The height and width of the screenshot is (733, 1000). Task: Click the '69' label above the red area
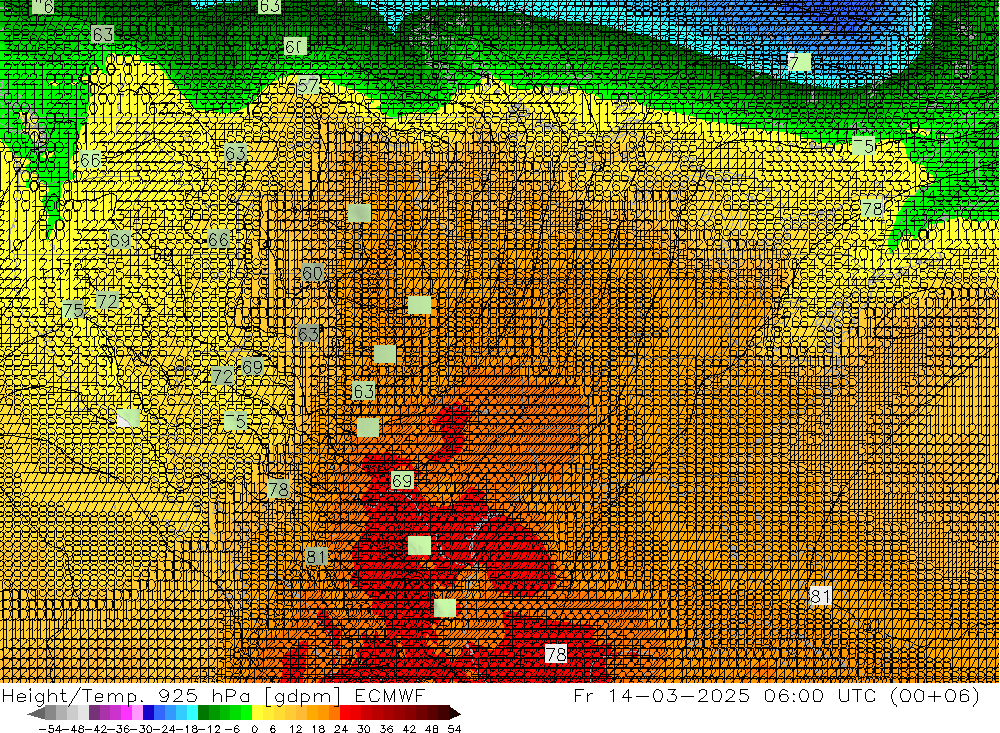click(x=402, y=480)
